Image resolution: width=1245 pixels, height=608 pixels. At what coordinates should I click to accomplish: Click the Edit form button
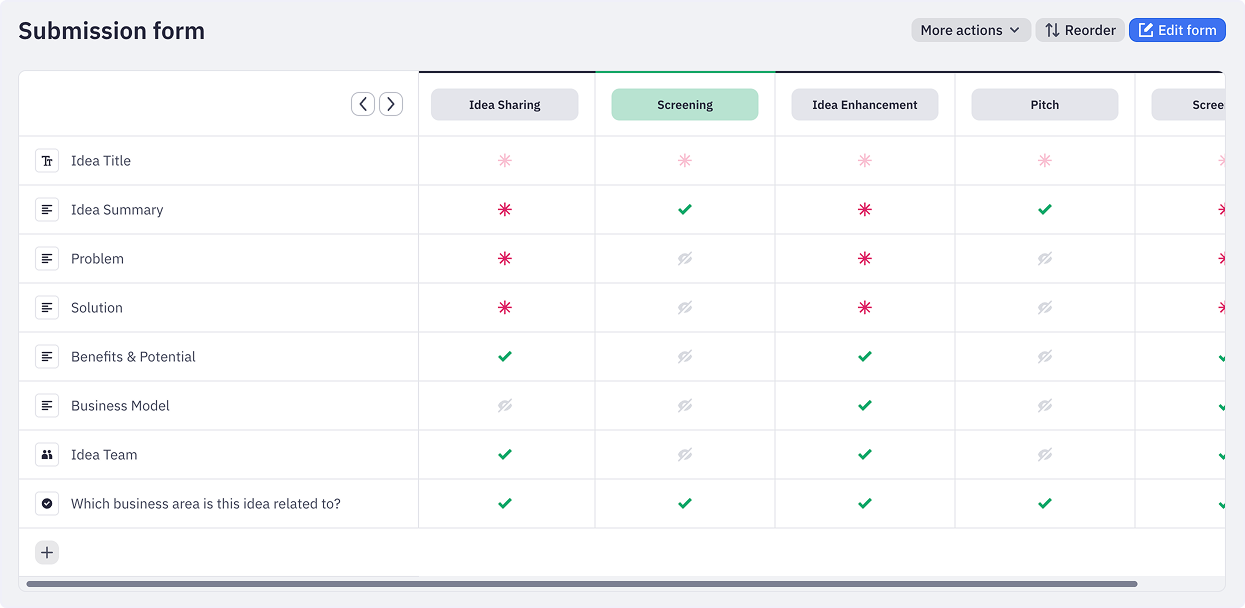pyautogui.click(x=1177, y=30)
